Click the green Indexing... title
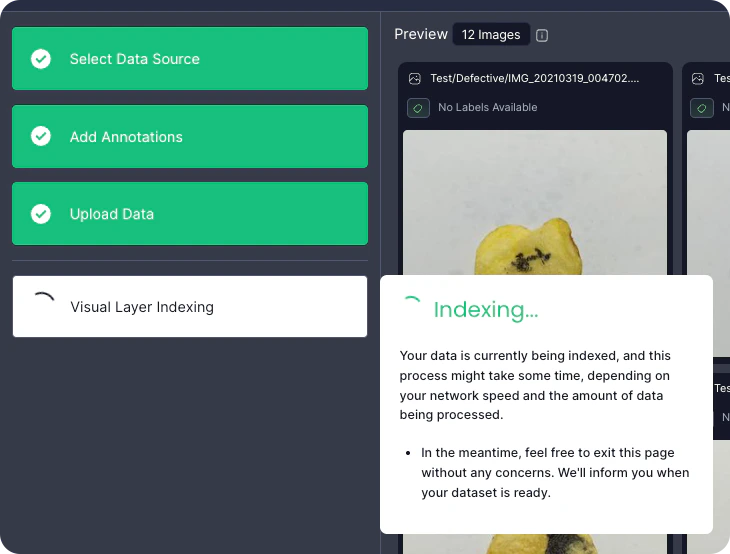This screenshot has height=554, width=730. click(486, 310)
